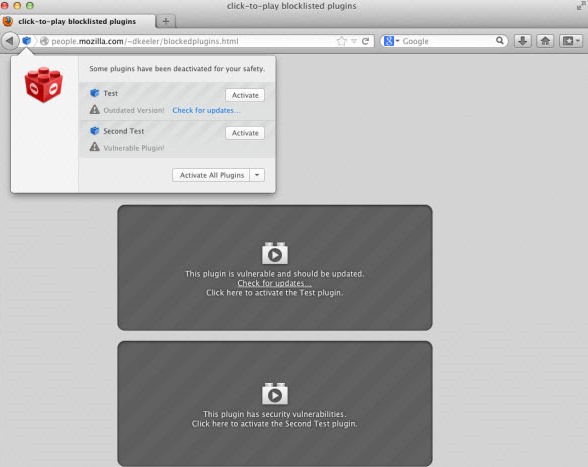The image size is (588, 467).
Task: Open the Bookmarks menu toolbar button
Action: [571, 41]
